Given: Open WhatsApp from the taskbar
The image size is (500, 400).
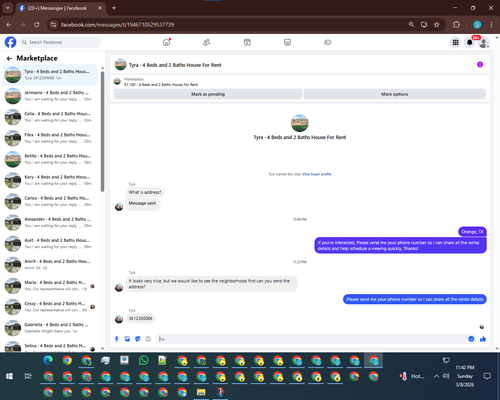Looking at the screenshot, I should (x=143, y=361).
